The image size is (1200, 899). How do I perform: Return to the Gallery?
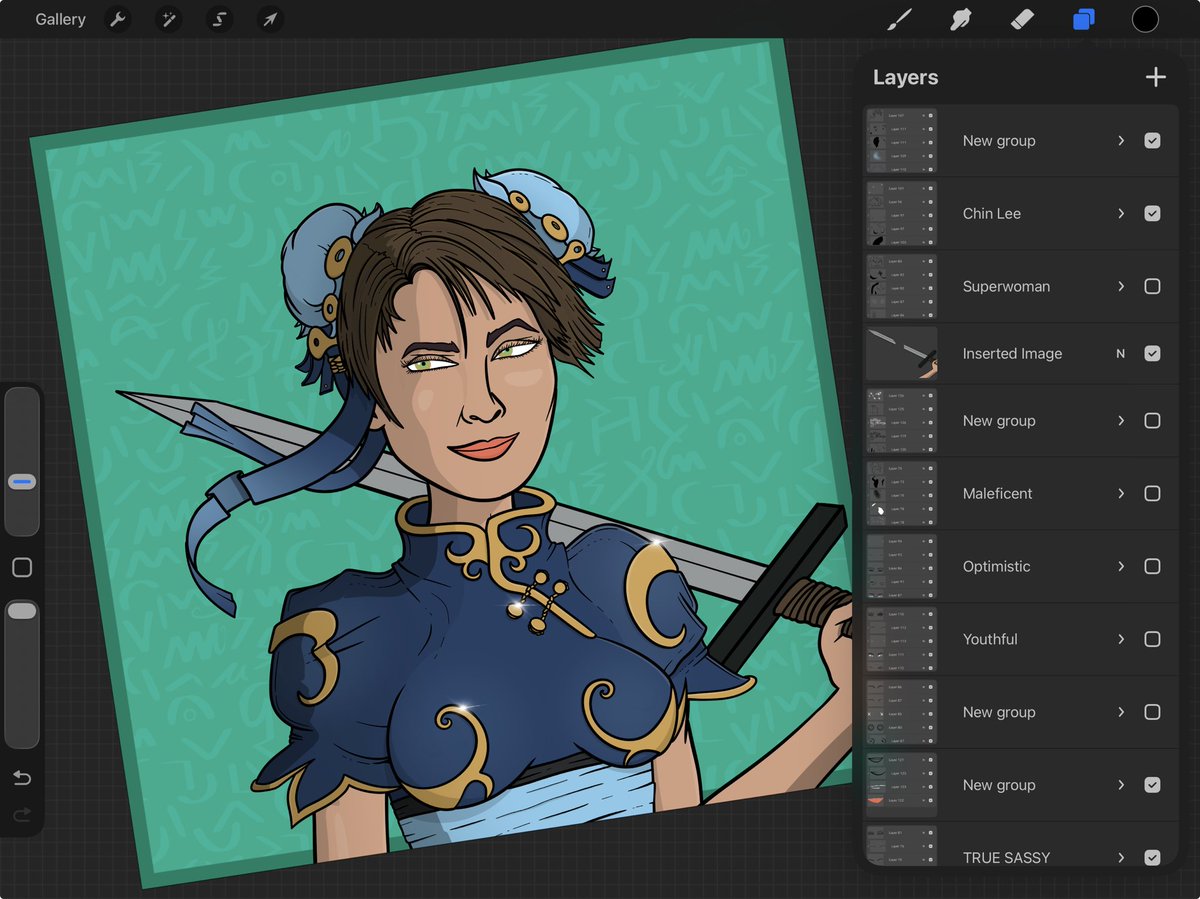(60, 19)
